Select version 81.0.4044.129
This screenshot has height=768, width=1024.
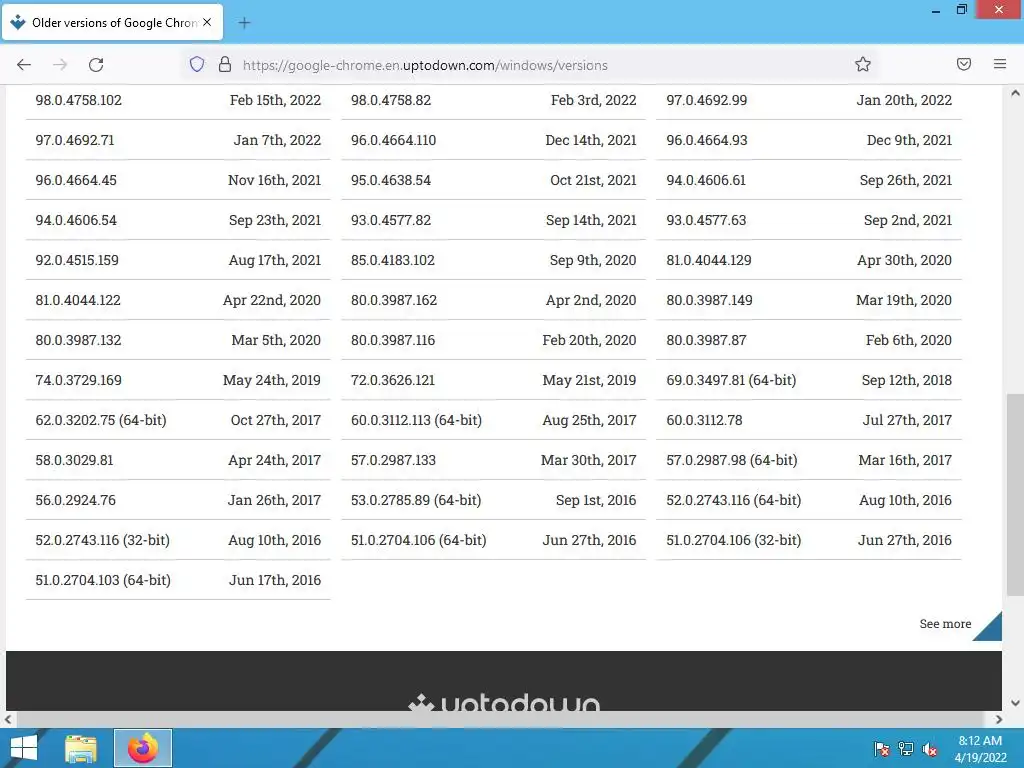pos(808,260)
